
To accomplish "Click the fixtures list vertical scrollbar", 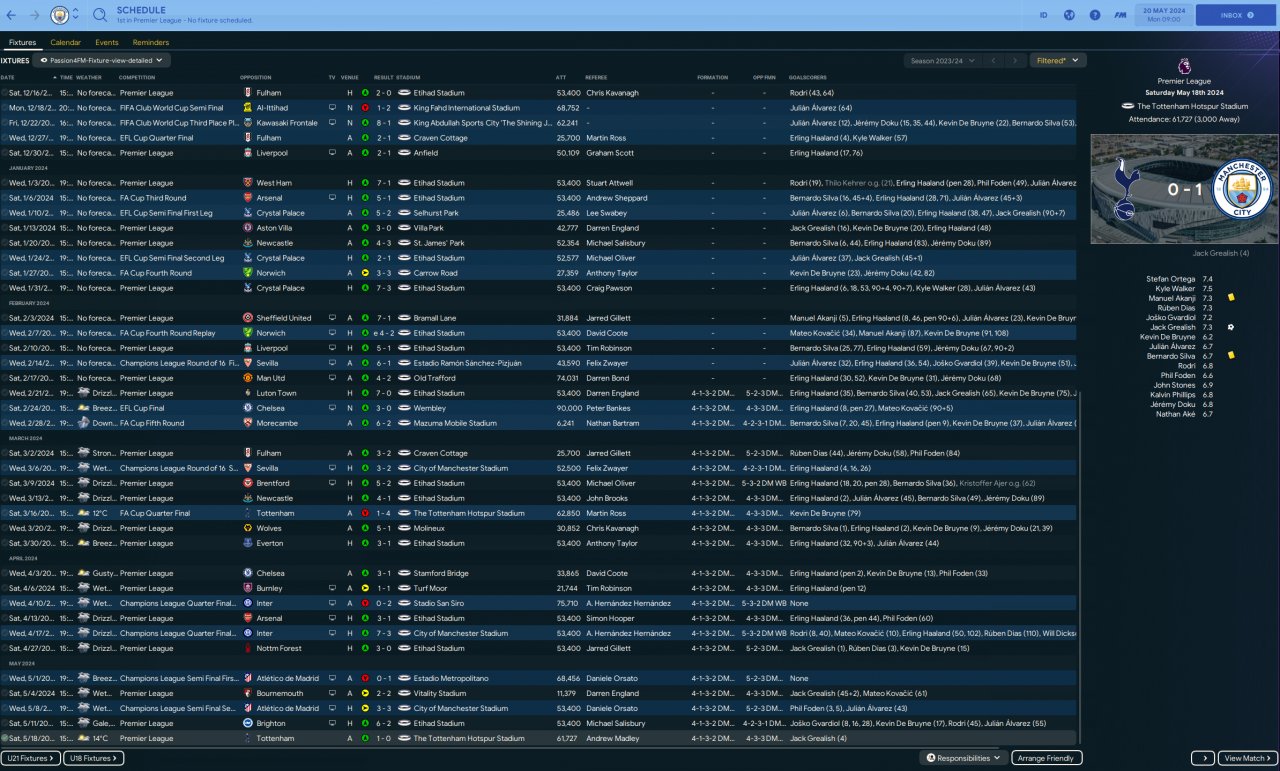I will click(1082, 566).
